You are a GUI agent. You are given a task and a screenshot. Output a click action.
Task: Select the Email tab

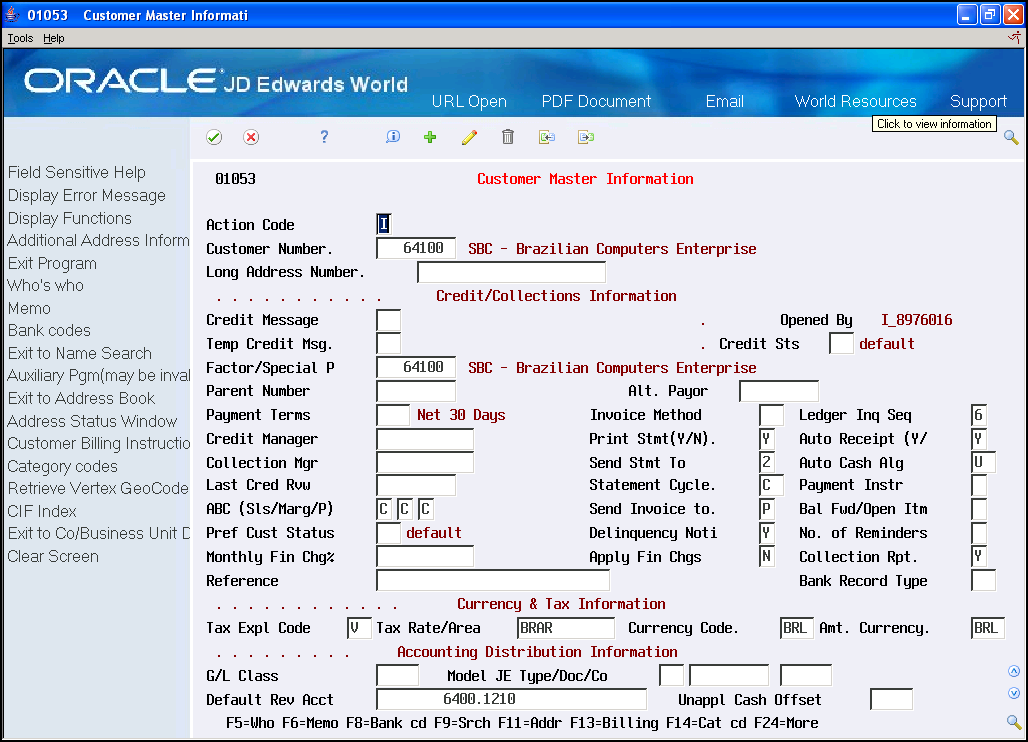coord(724,102)
